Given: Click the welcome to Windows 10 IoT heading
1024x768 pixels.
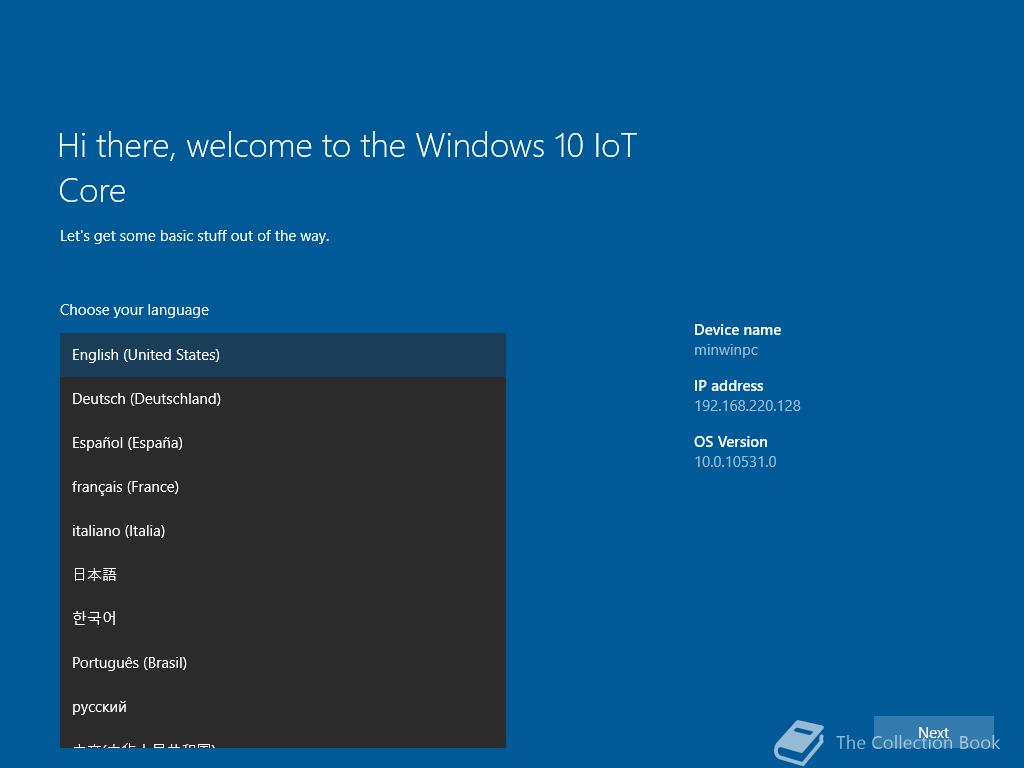Looking at the screenshot, I should [347, 168].
